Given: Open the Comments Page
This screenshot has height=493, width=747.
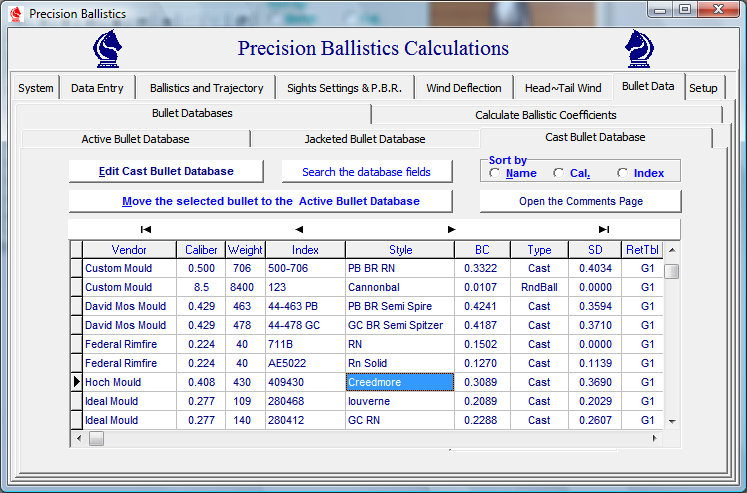Looking at the screenshot, I should click(580, 201).
